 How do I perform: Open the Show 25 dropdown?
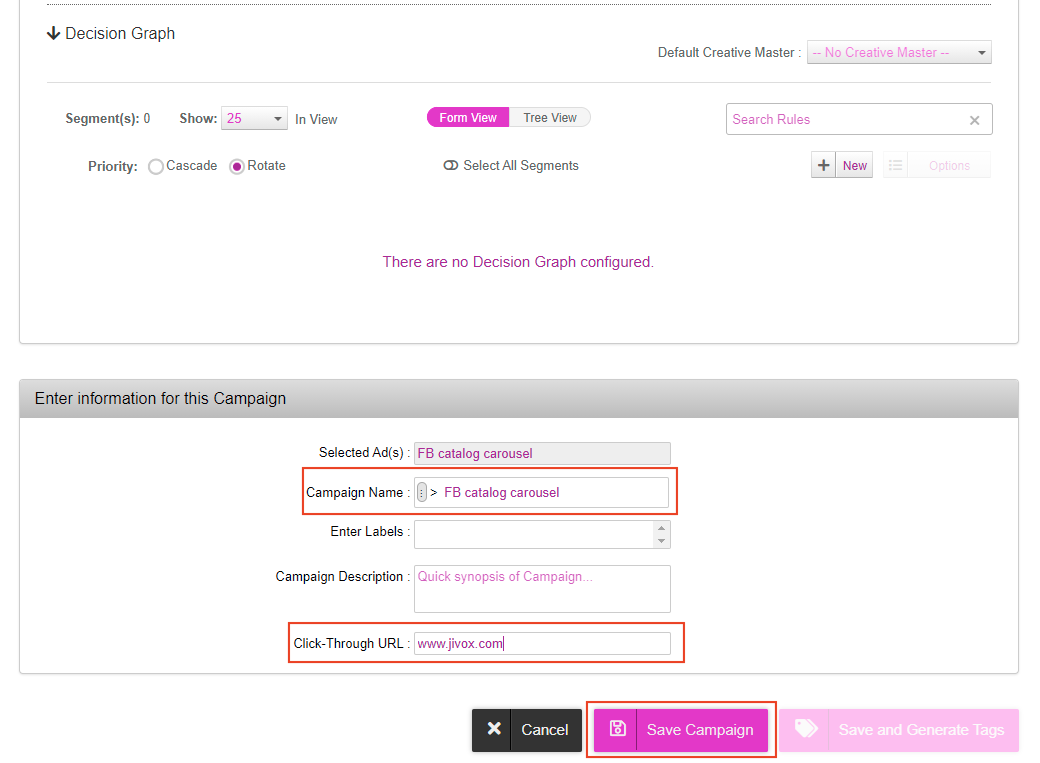(254, 118)
